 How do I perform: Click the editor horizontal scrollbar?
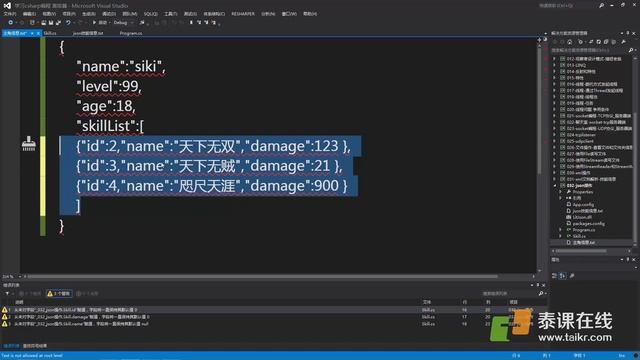click(x=263, y=276)
